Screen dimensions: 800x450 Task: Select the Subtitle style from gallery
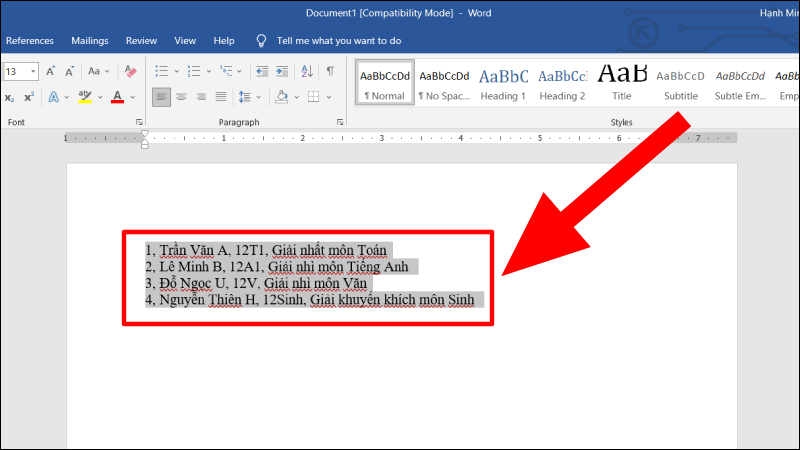pos(681,83)
